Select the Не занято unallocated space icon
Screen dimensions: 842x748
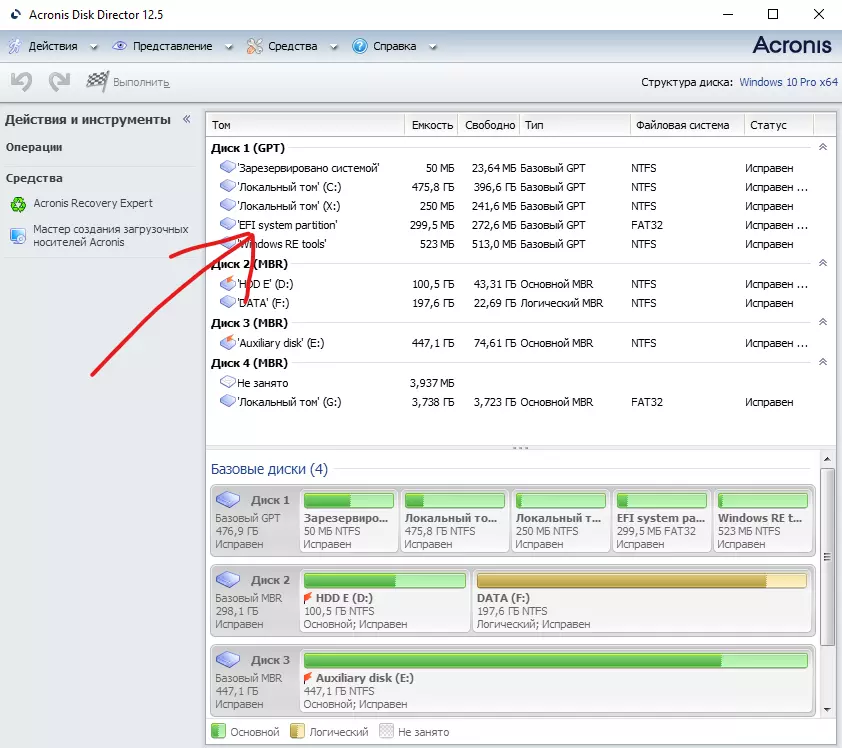pyautogui.click(x=228, y=382)
